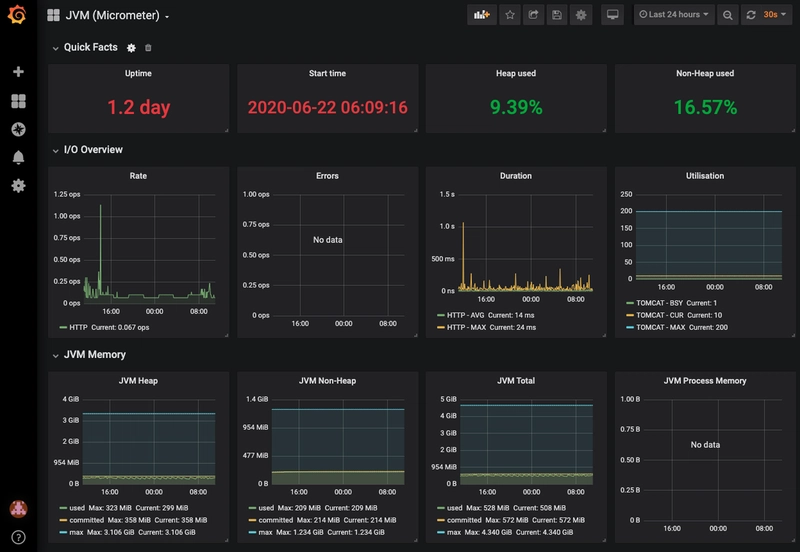Open Explore via sidebar compass icon
The height and width of the screenshot is (552, 800).
coord(17,129)
